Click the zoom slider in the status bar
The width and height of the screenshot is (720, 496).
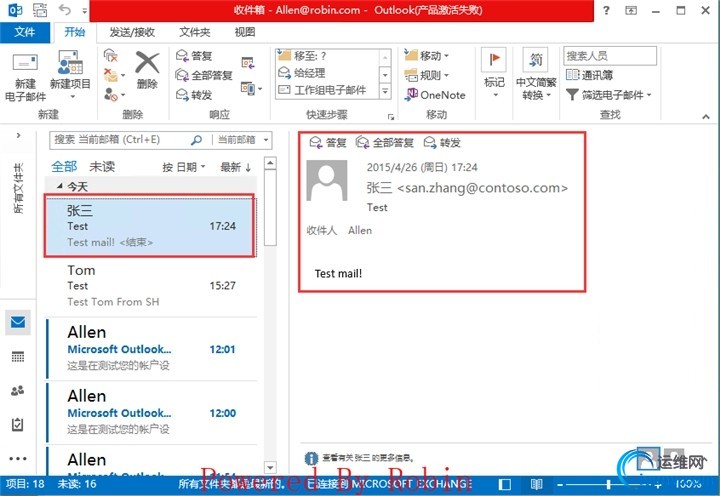point(608,484)
